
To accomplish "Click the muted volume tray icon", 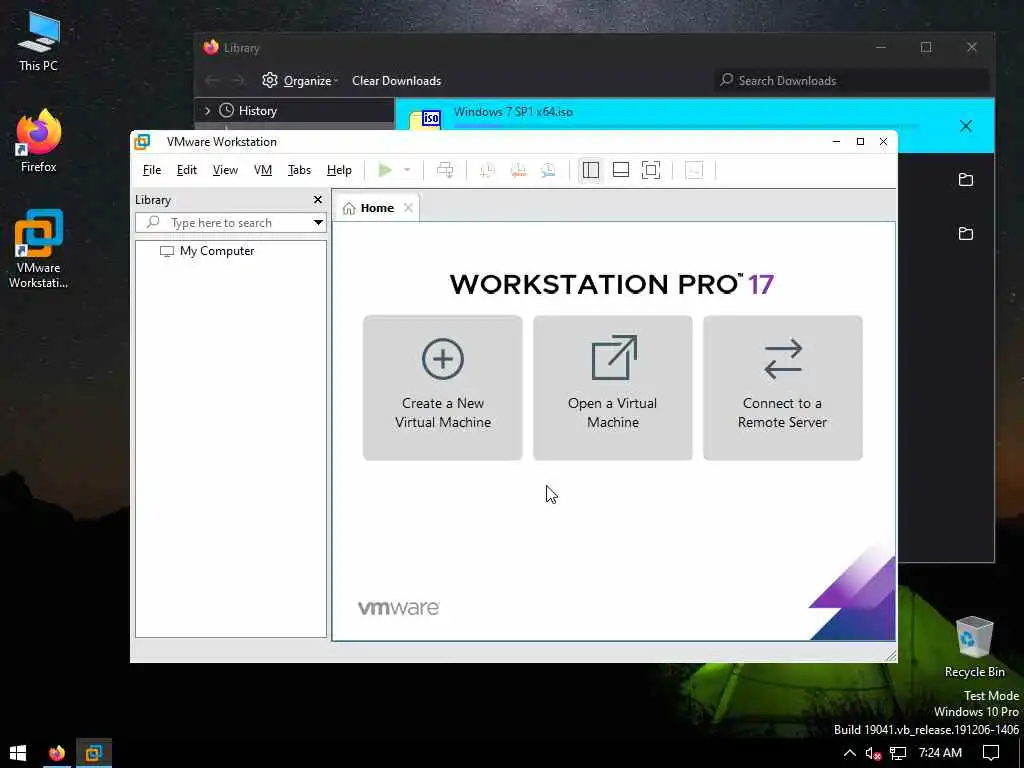I will point(873,753).
